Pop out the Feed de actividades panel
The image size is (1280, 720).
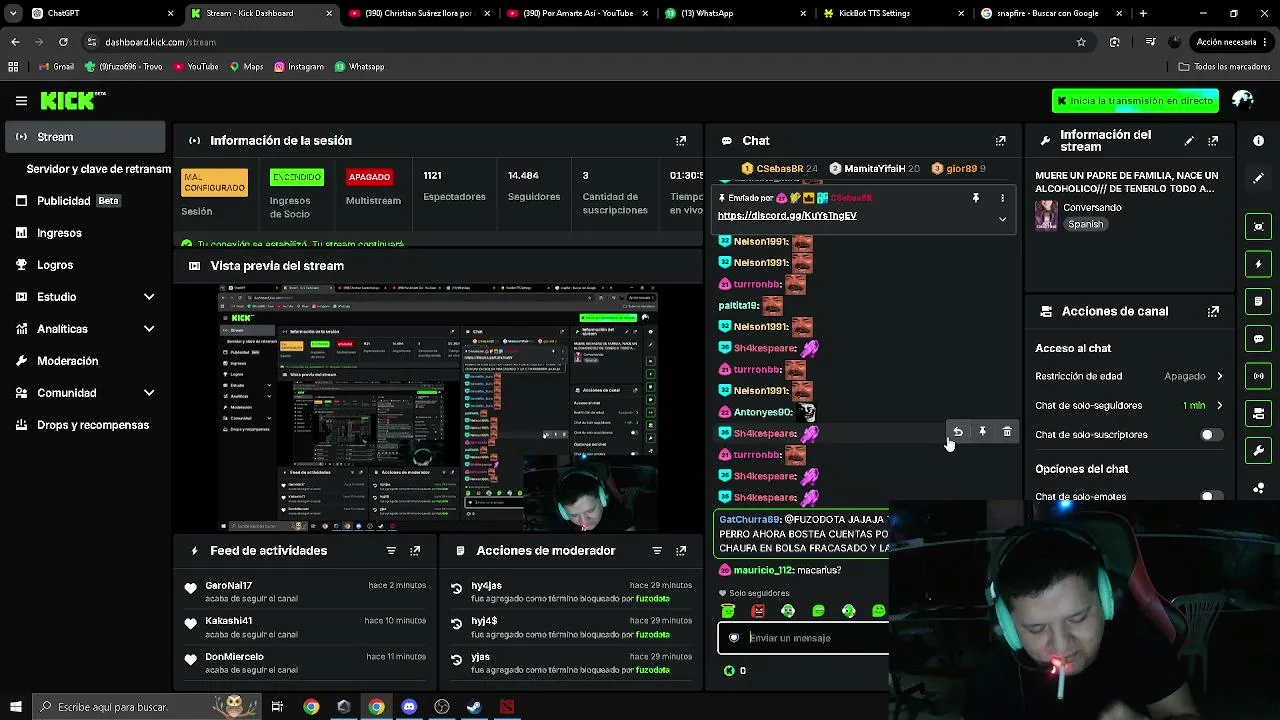(415, 551)
